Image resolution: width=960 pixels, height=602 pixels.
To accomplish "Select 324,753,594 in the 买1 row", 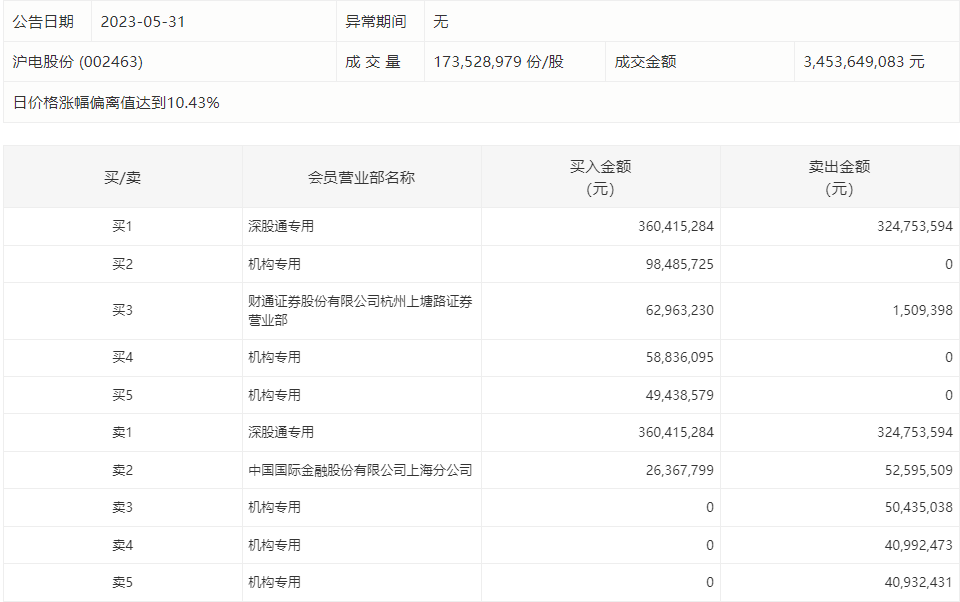I will click(915, 227).
